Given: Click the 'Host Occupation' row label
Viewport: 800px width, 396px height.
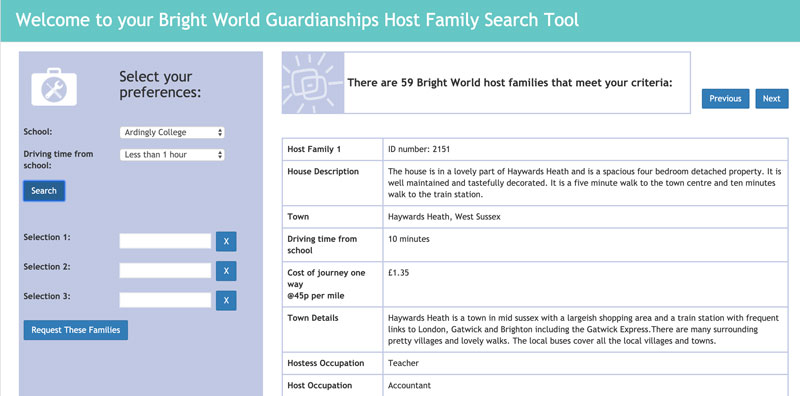Looking at the screenshot, I should pyautogui.click(x=319, y=386).
